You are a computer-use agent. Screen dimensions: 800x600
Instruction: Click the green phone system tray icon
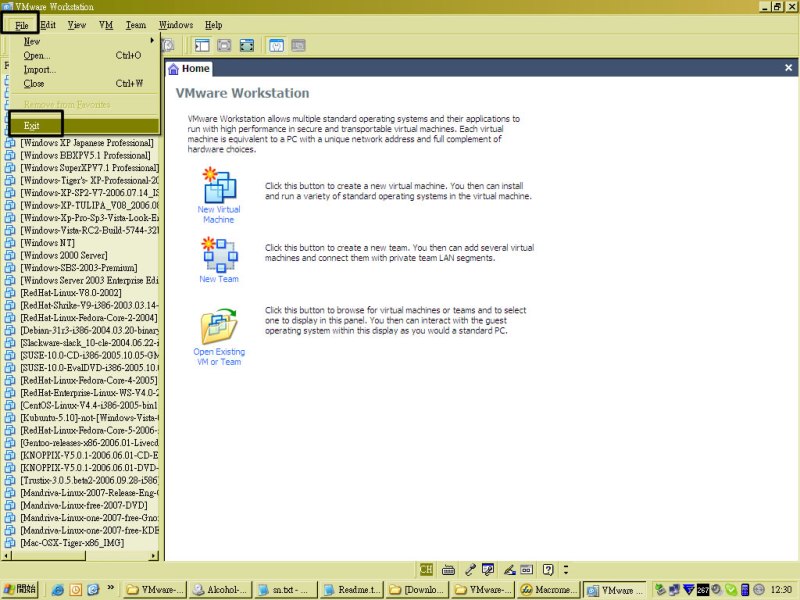[731, 590]
